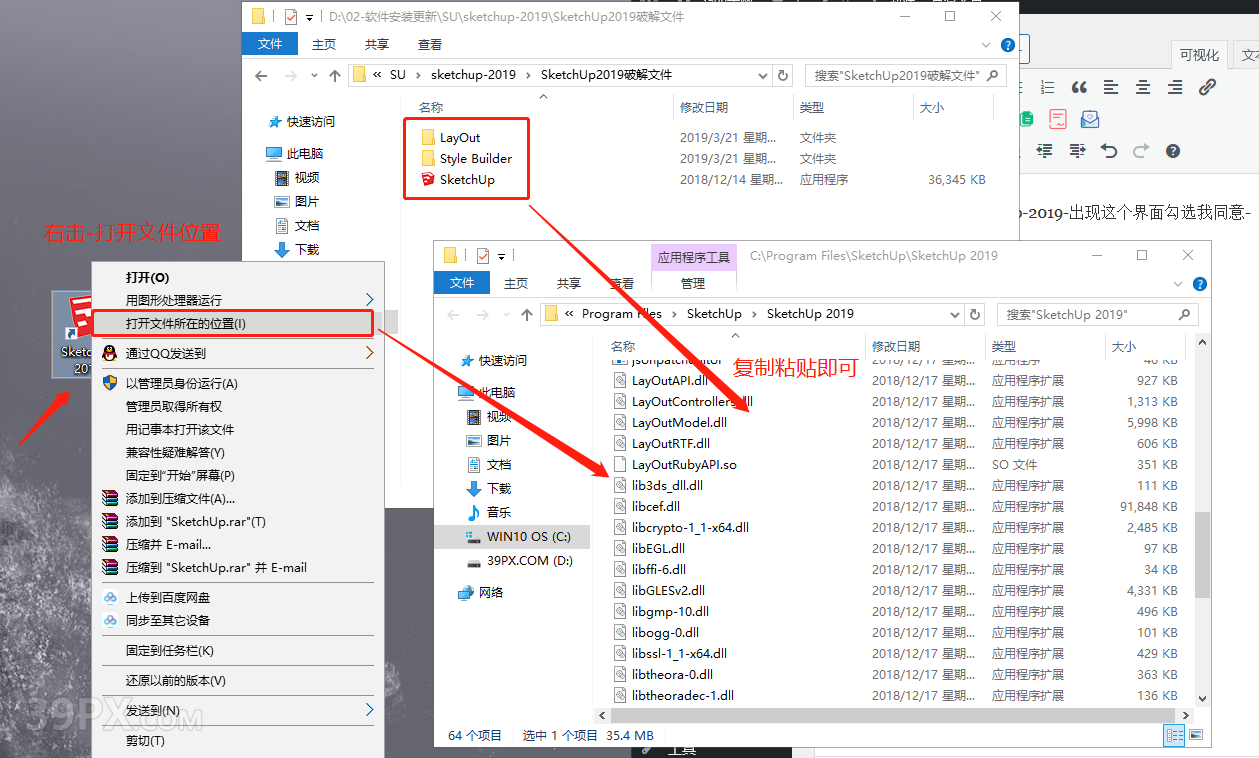This screenshot has height=758, width=1259.
Task: Open 网络 in the navigation pane
Action: [x=491, y=593]
